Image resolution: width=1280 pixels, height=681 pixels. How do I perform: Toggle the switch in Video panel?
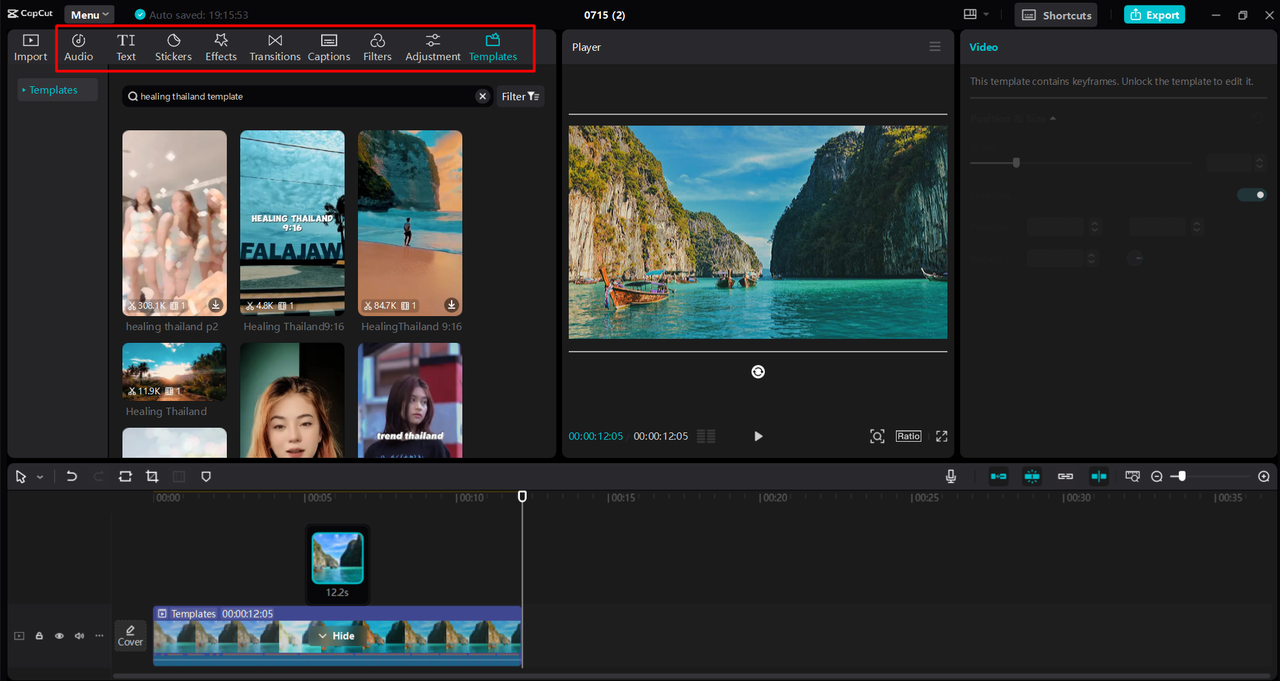click(x=1251, y=195)
